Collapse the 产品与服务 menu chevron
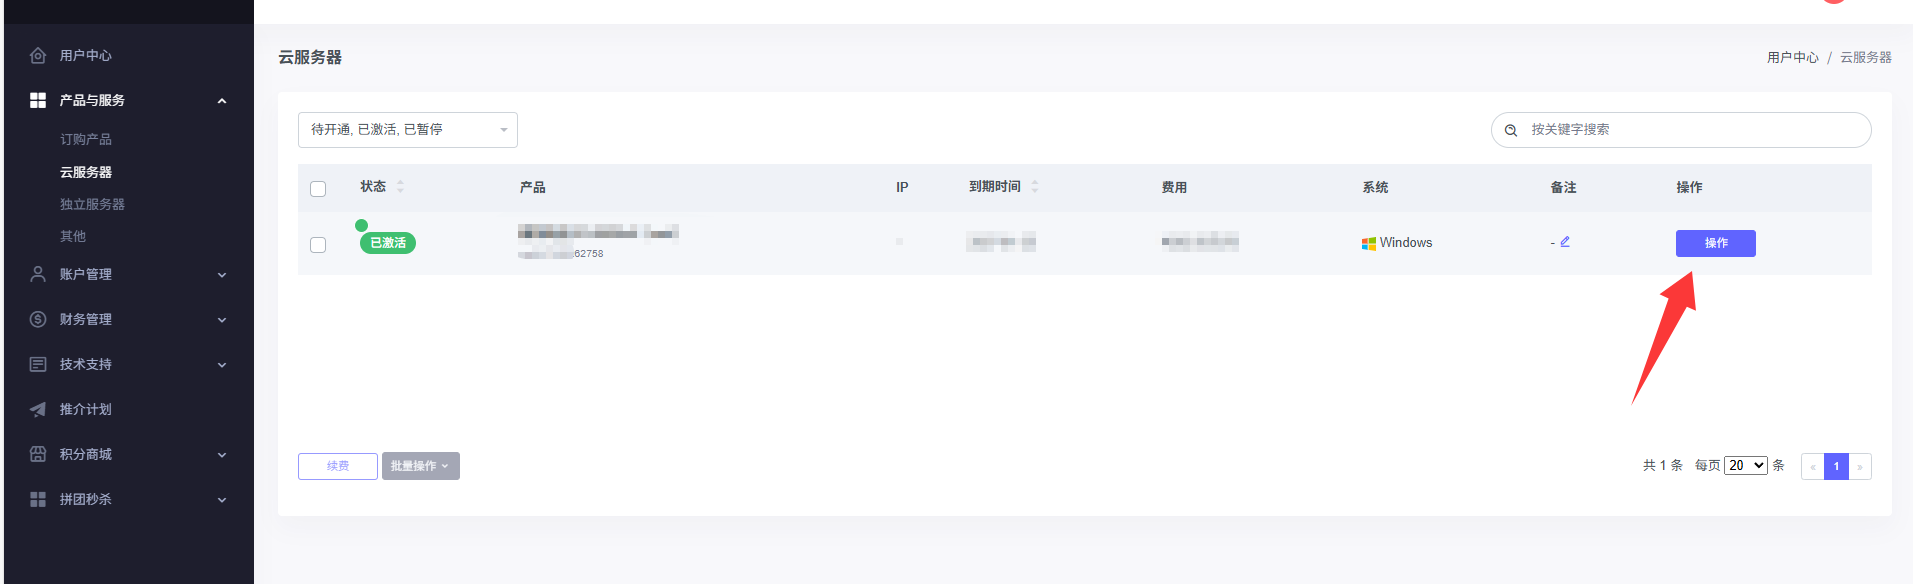The image size is (1913, 584). pyautogui.click(x=222, y=101)
